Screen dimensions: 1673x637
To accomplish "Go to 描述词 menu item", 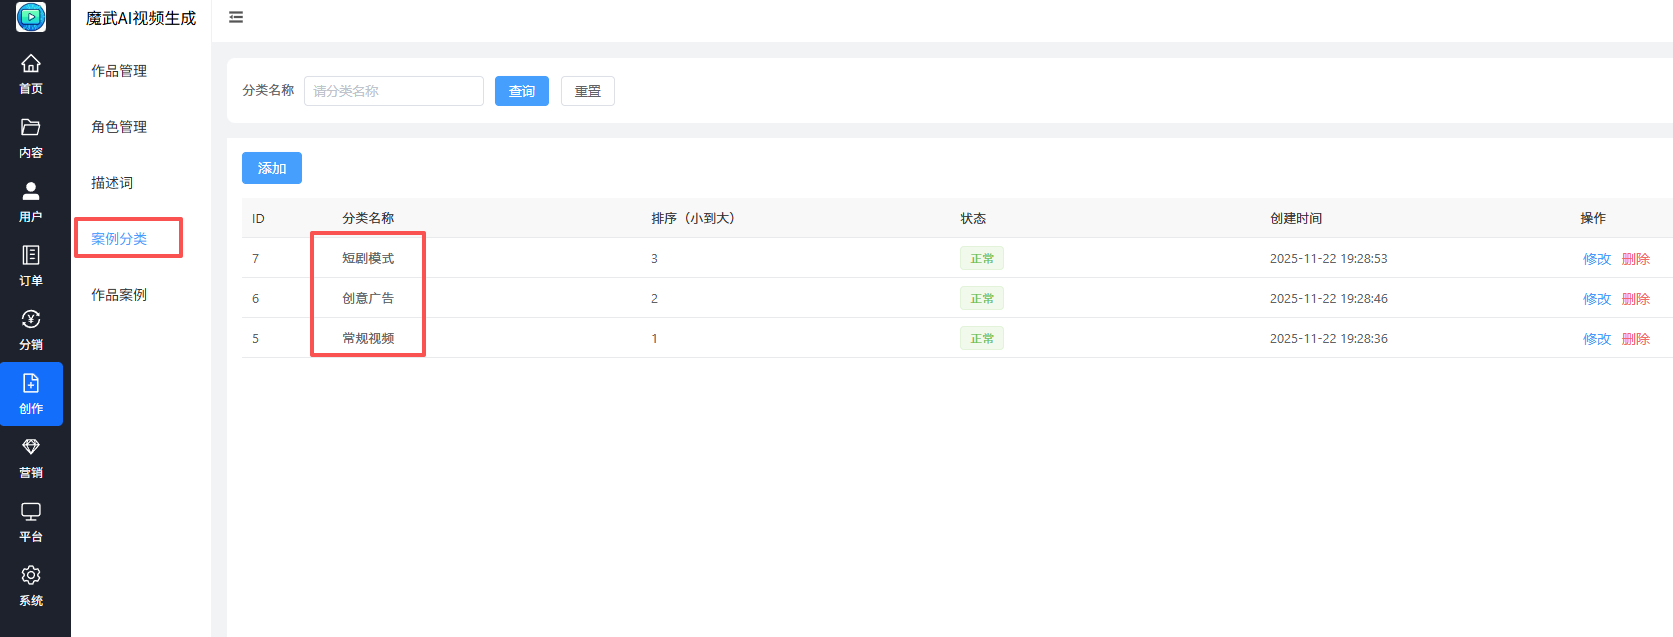I will [x=112, y=183].
